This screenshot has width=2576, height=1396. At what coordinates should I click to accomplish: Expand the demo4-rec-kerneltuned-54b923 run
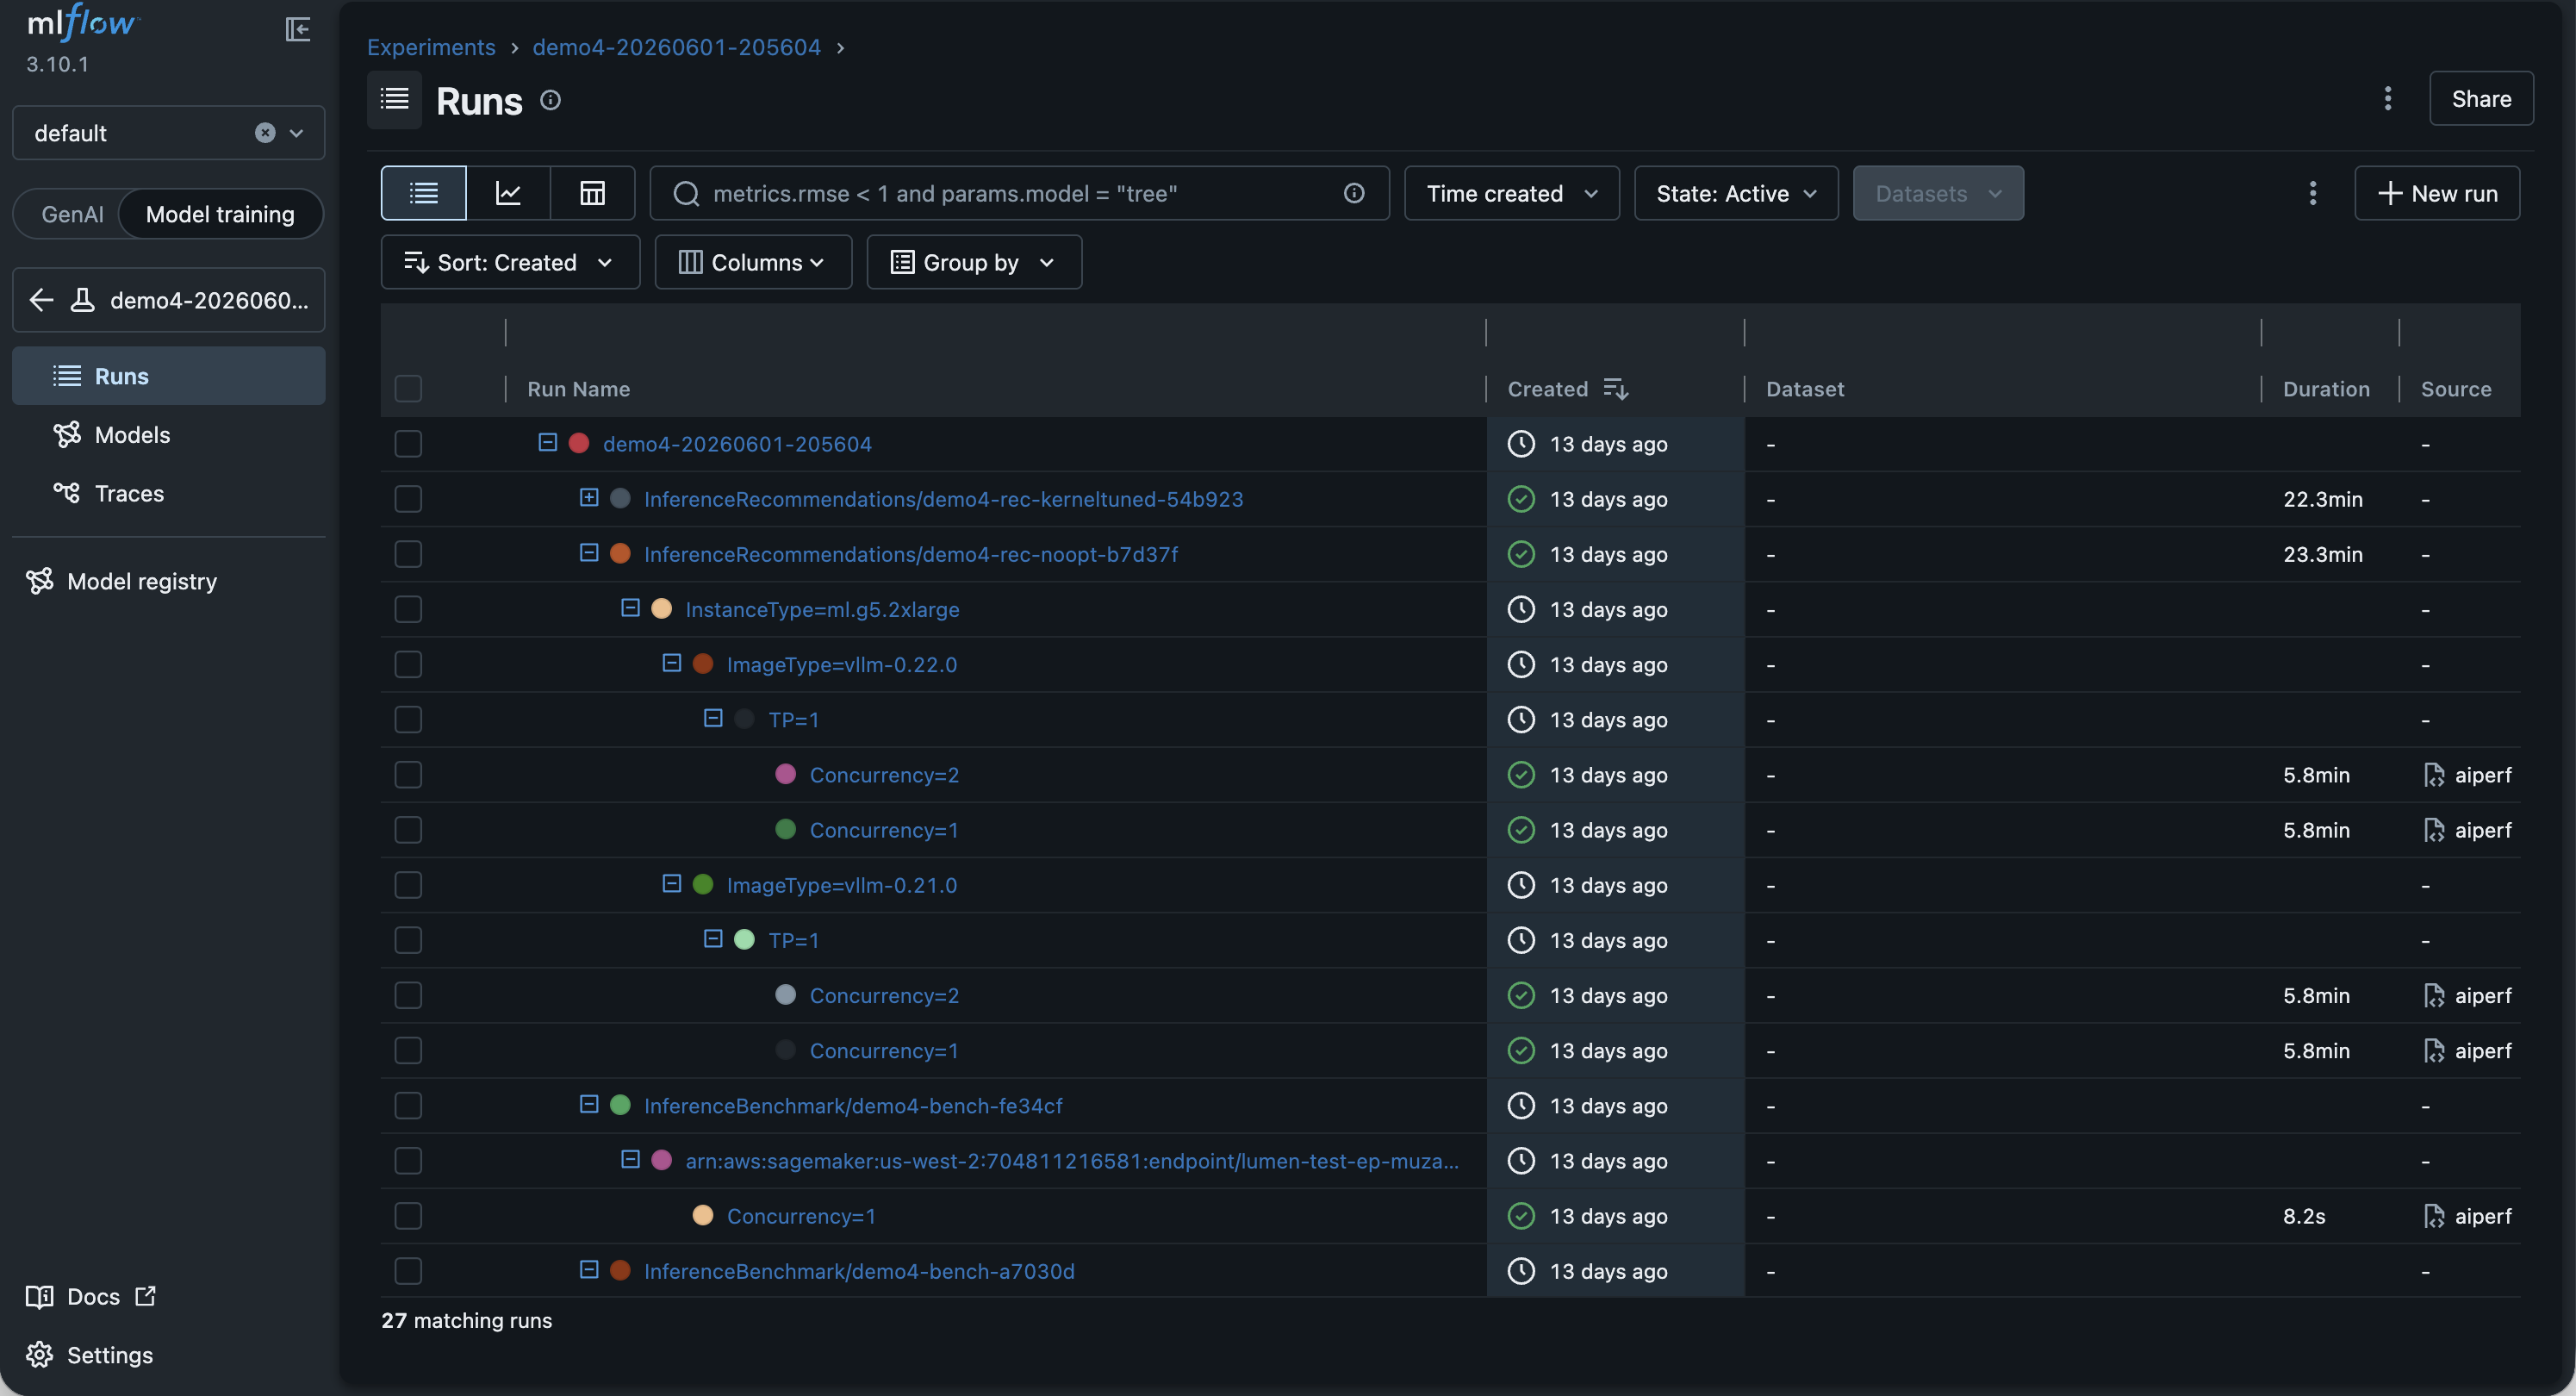[589, 497]
